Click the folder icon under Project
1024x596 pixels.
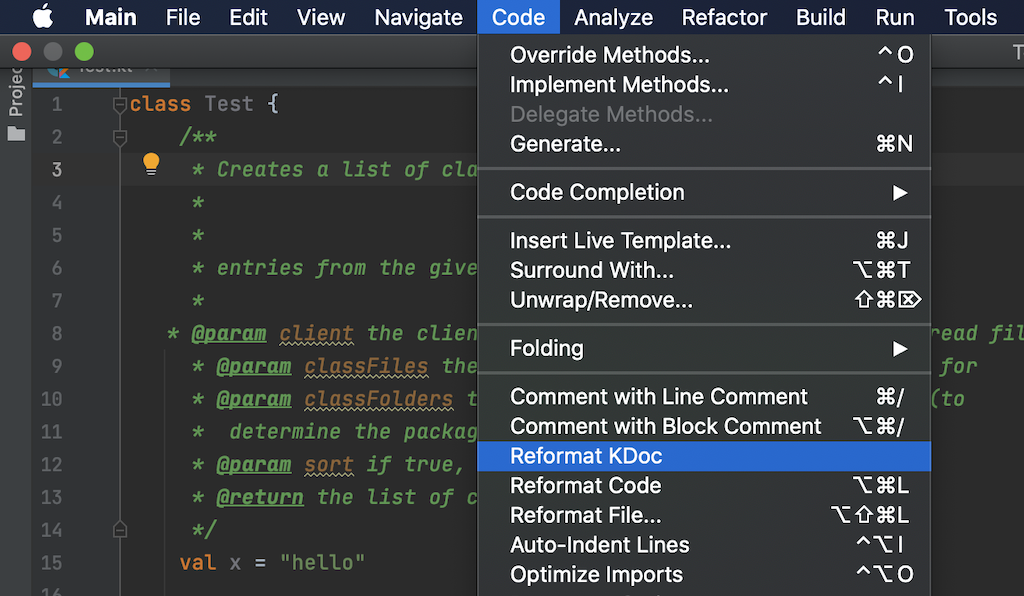(16, 132)
